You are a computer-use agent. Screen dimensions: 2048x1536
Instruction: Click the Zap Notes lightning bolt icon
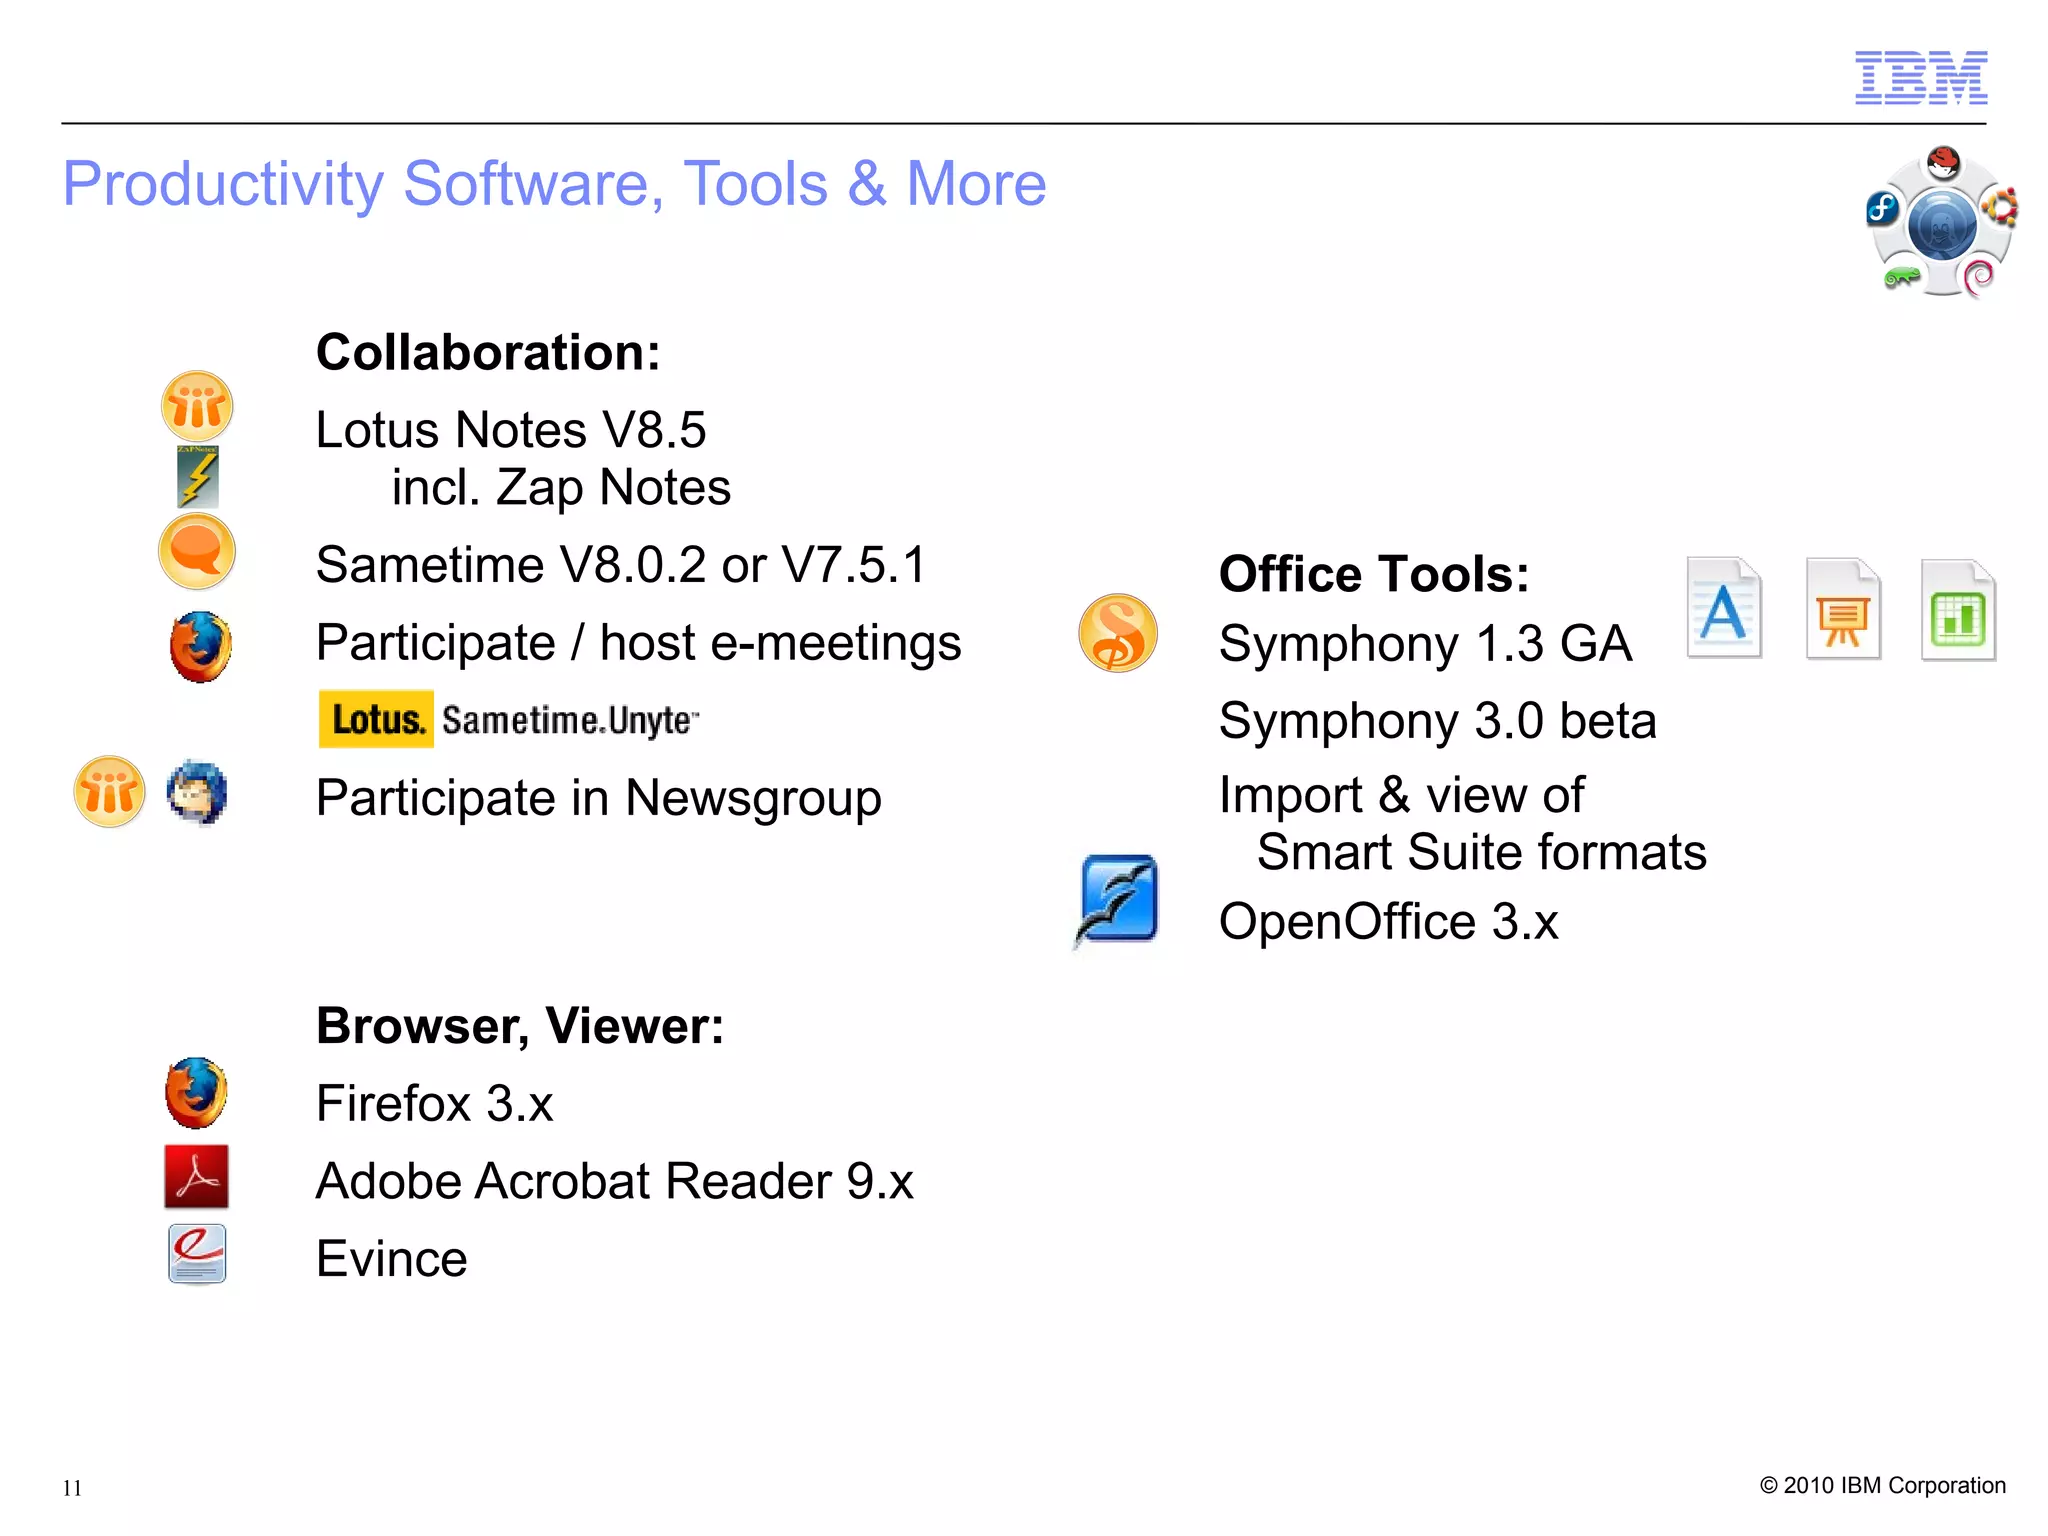coord(198,477)
